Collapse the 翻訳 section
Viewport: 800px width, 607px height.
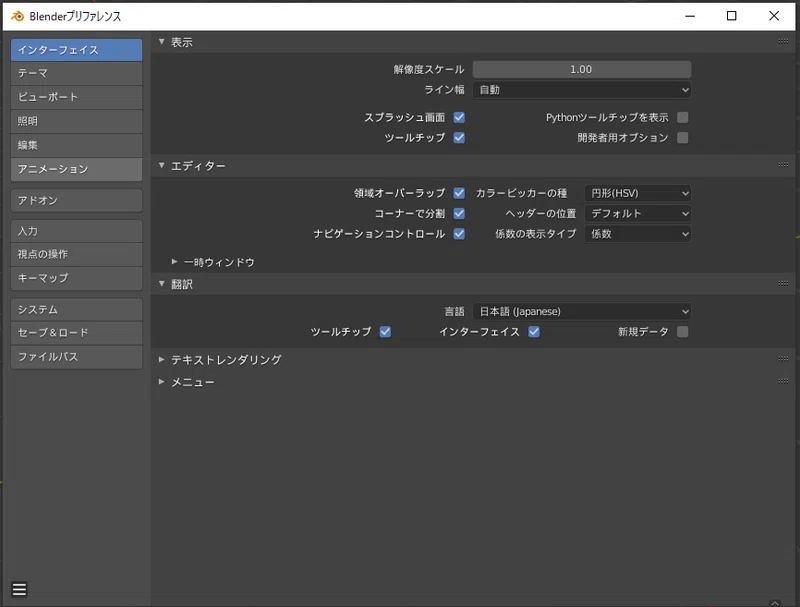[x=162, y=284]
